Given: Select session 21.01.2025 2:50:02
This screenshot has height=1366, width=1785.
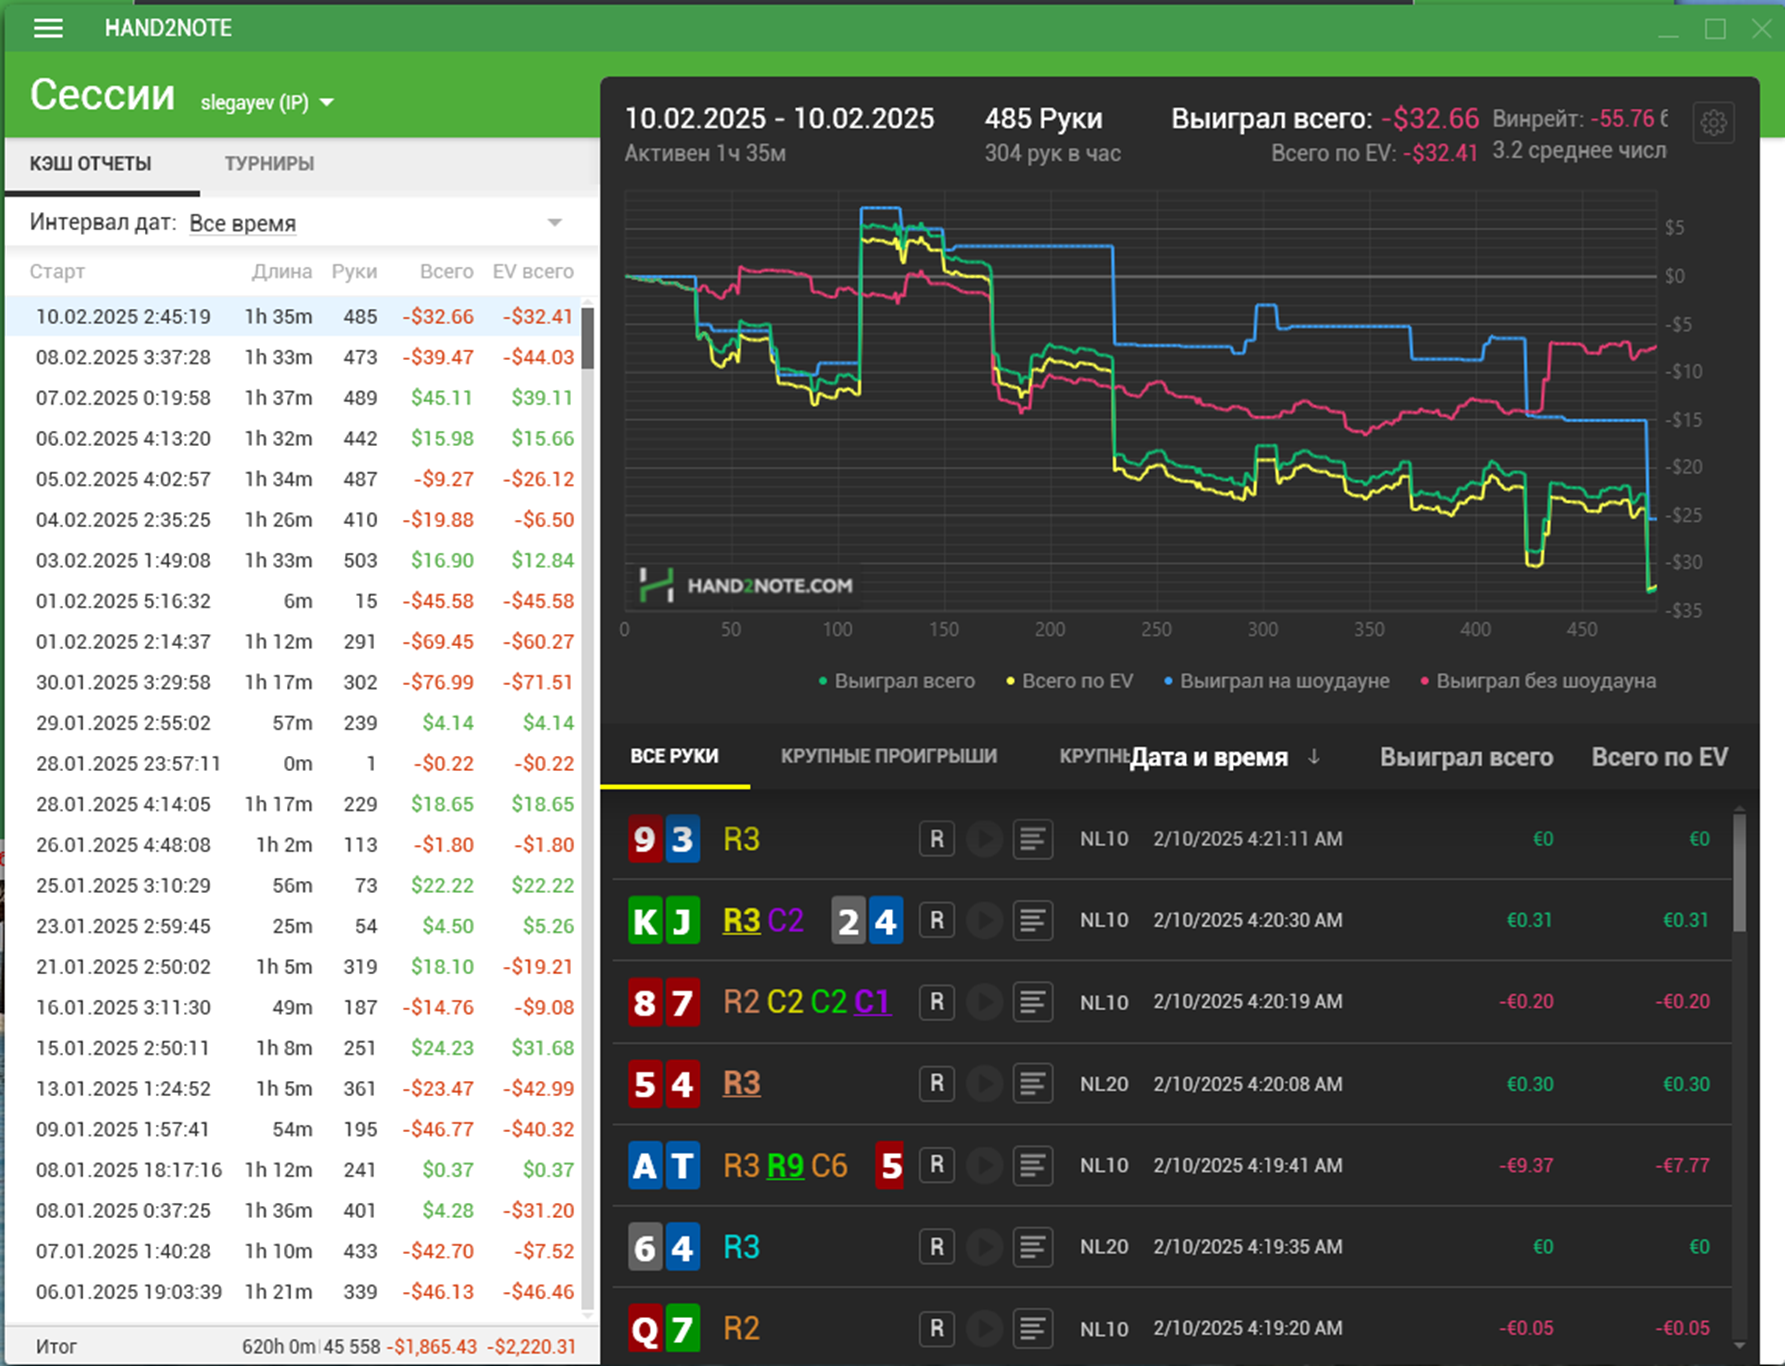Looking at the screenshot, I should (x=293, y=967).
